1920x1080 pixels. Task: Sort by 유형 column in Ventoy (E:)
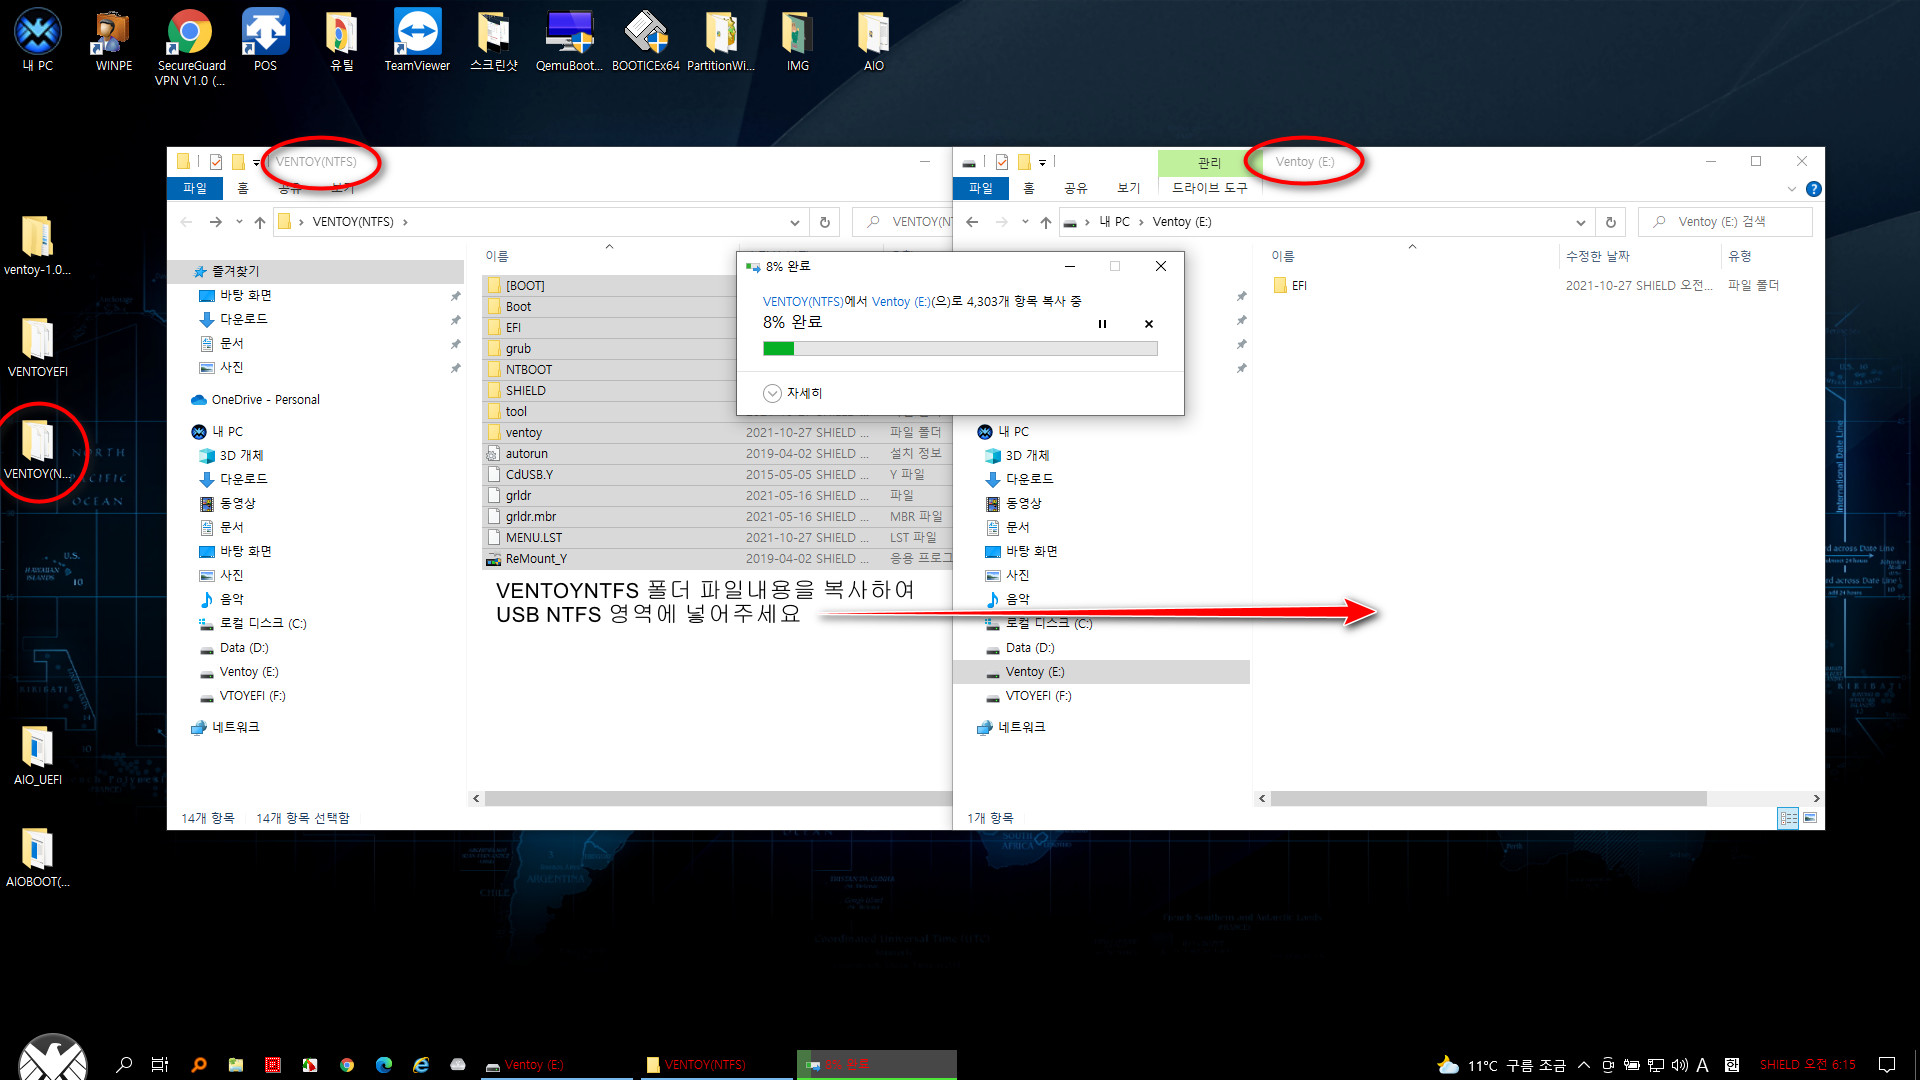coord(1739,256)
